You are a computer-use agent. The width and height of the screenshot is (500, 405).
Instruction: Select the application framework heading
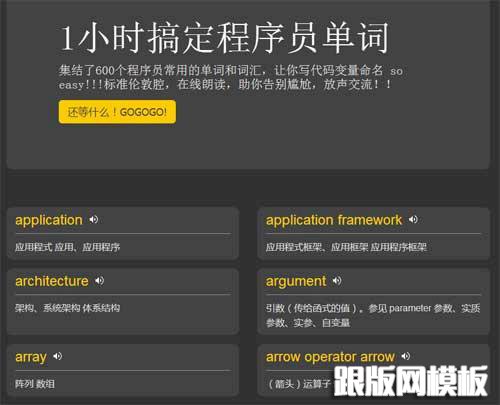334,220
